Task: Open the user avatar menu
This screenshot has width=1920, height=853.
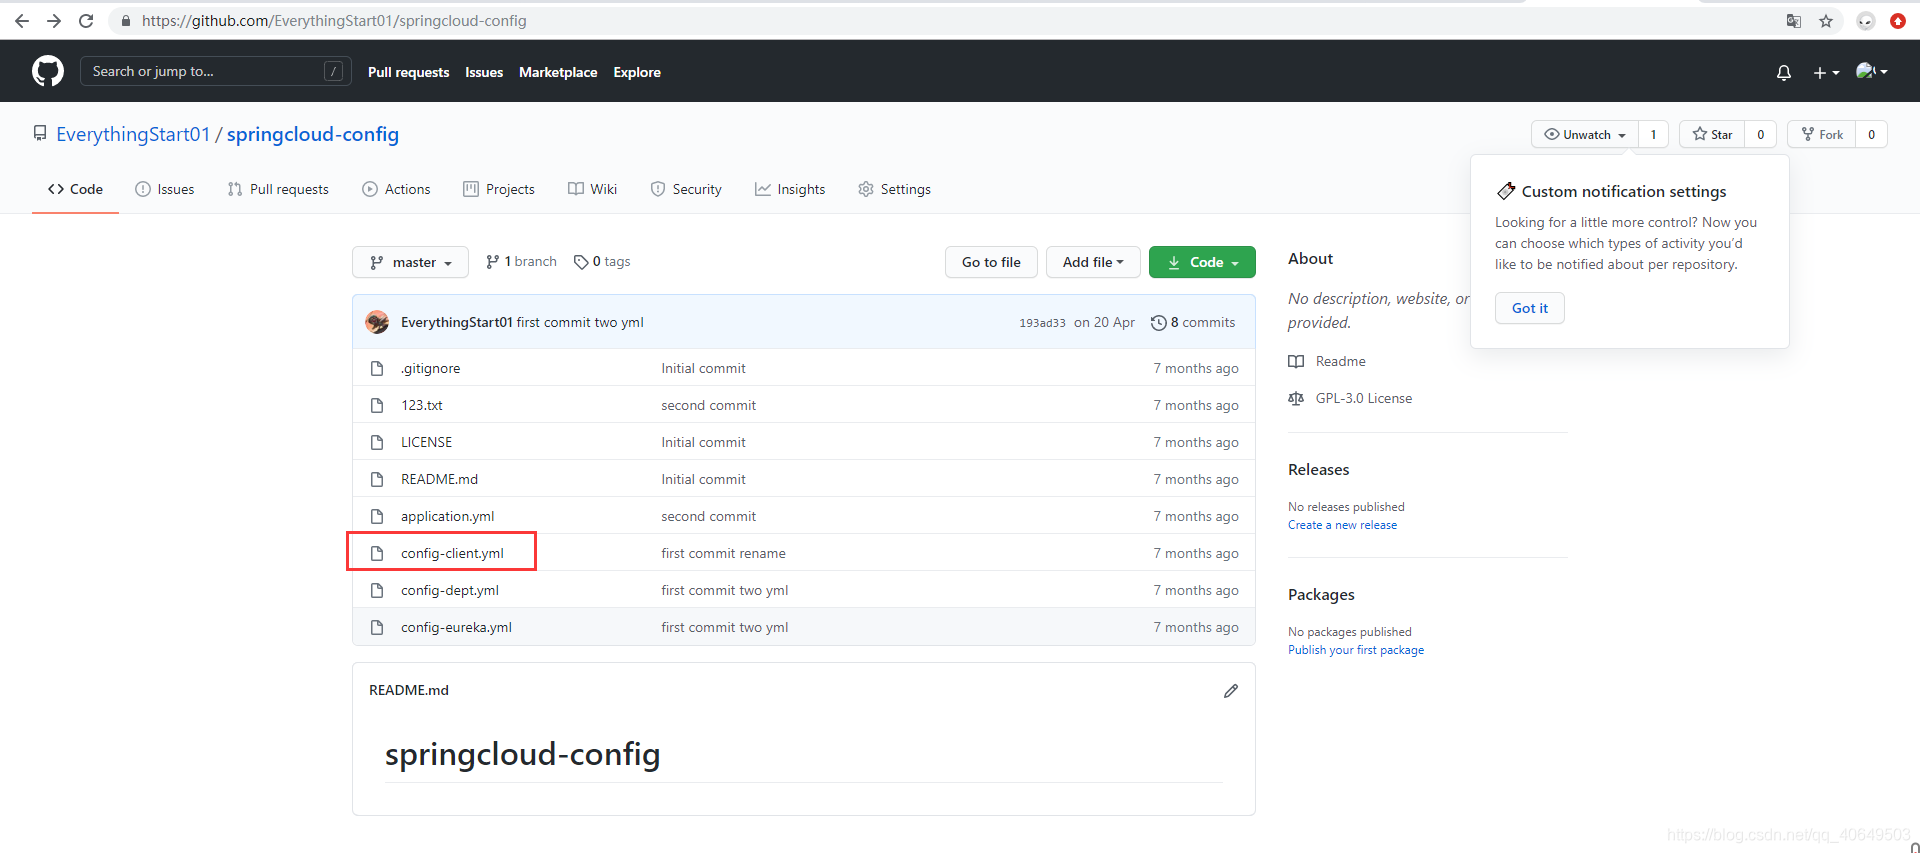Action: (x=1871, y=71)
